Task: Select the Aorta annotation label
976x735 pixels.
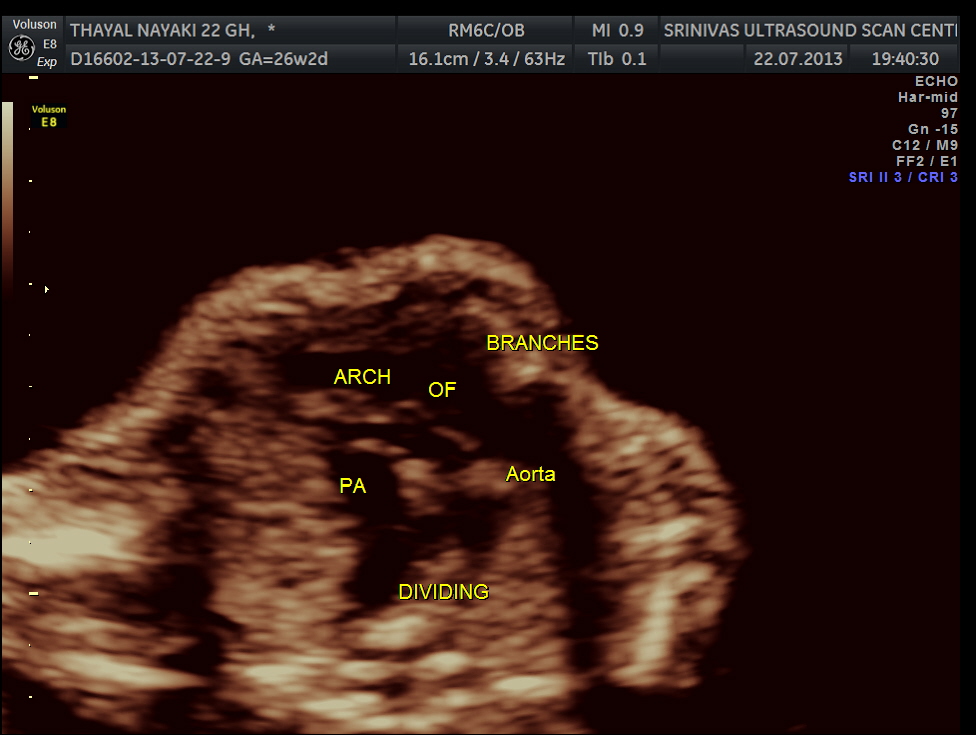Action: click(x=530, y=474)
